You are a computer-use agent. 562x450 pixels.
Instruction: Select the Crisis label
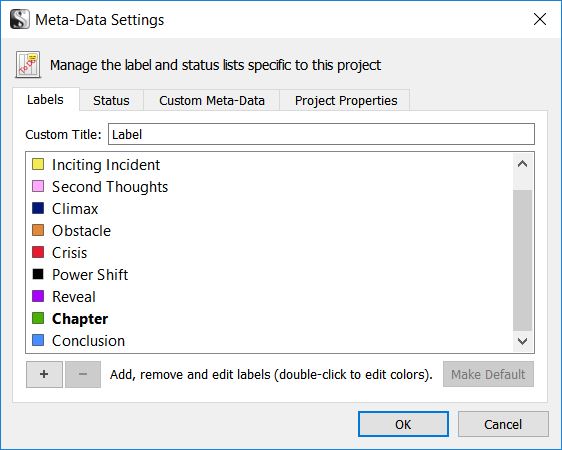pos(70,253)
